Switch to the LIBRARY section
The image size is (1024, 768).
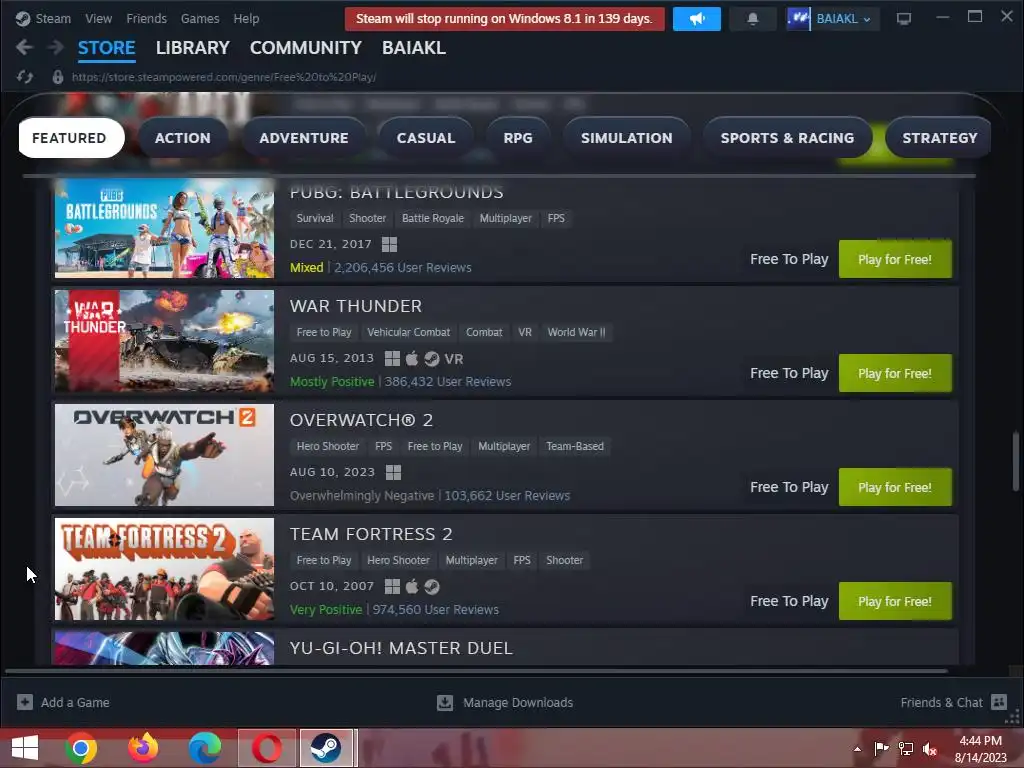point(193,48)
